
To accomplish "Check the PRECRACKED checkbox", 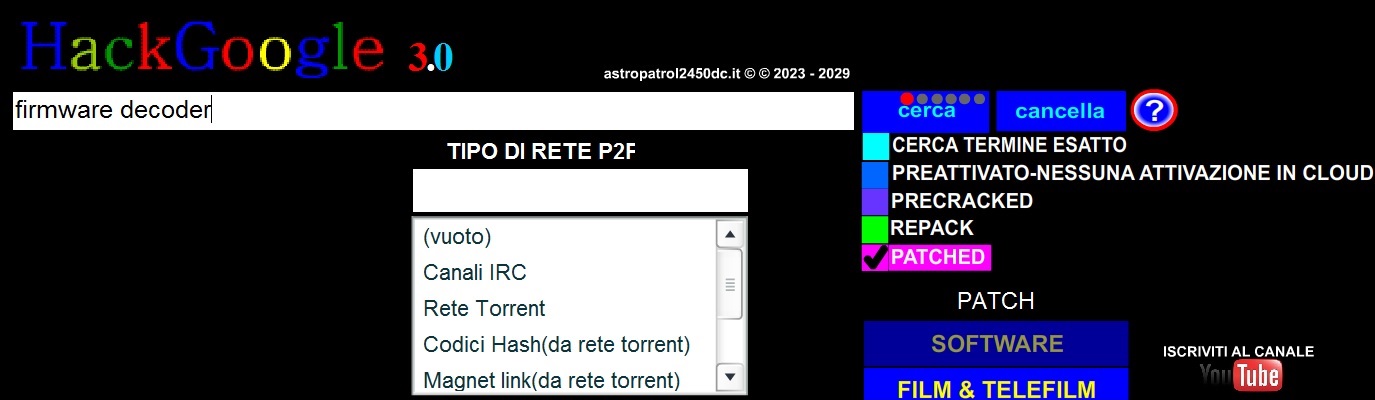I will click(x=875, y=201).
